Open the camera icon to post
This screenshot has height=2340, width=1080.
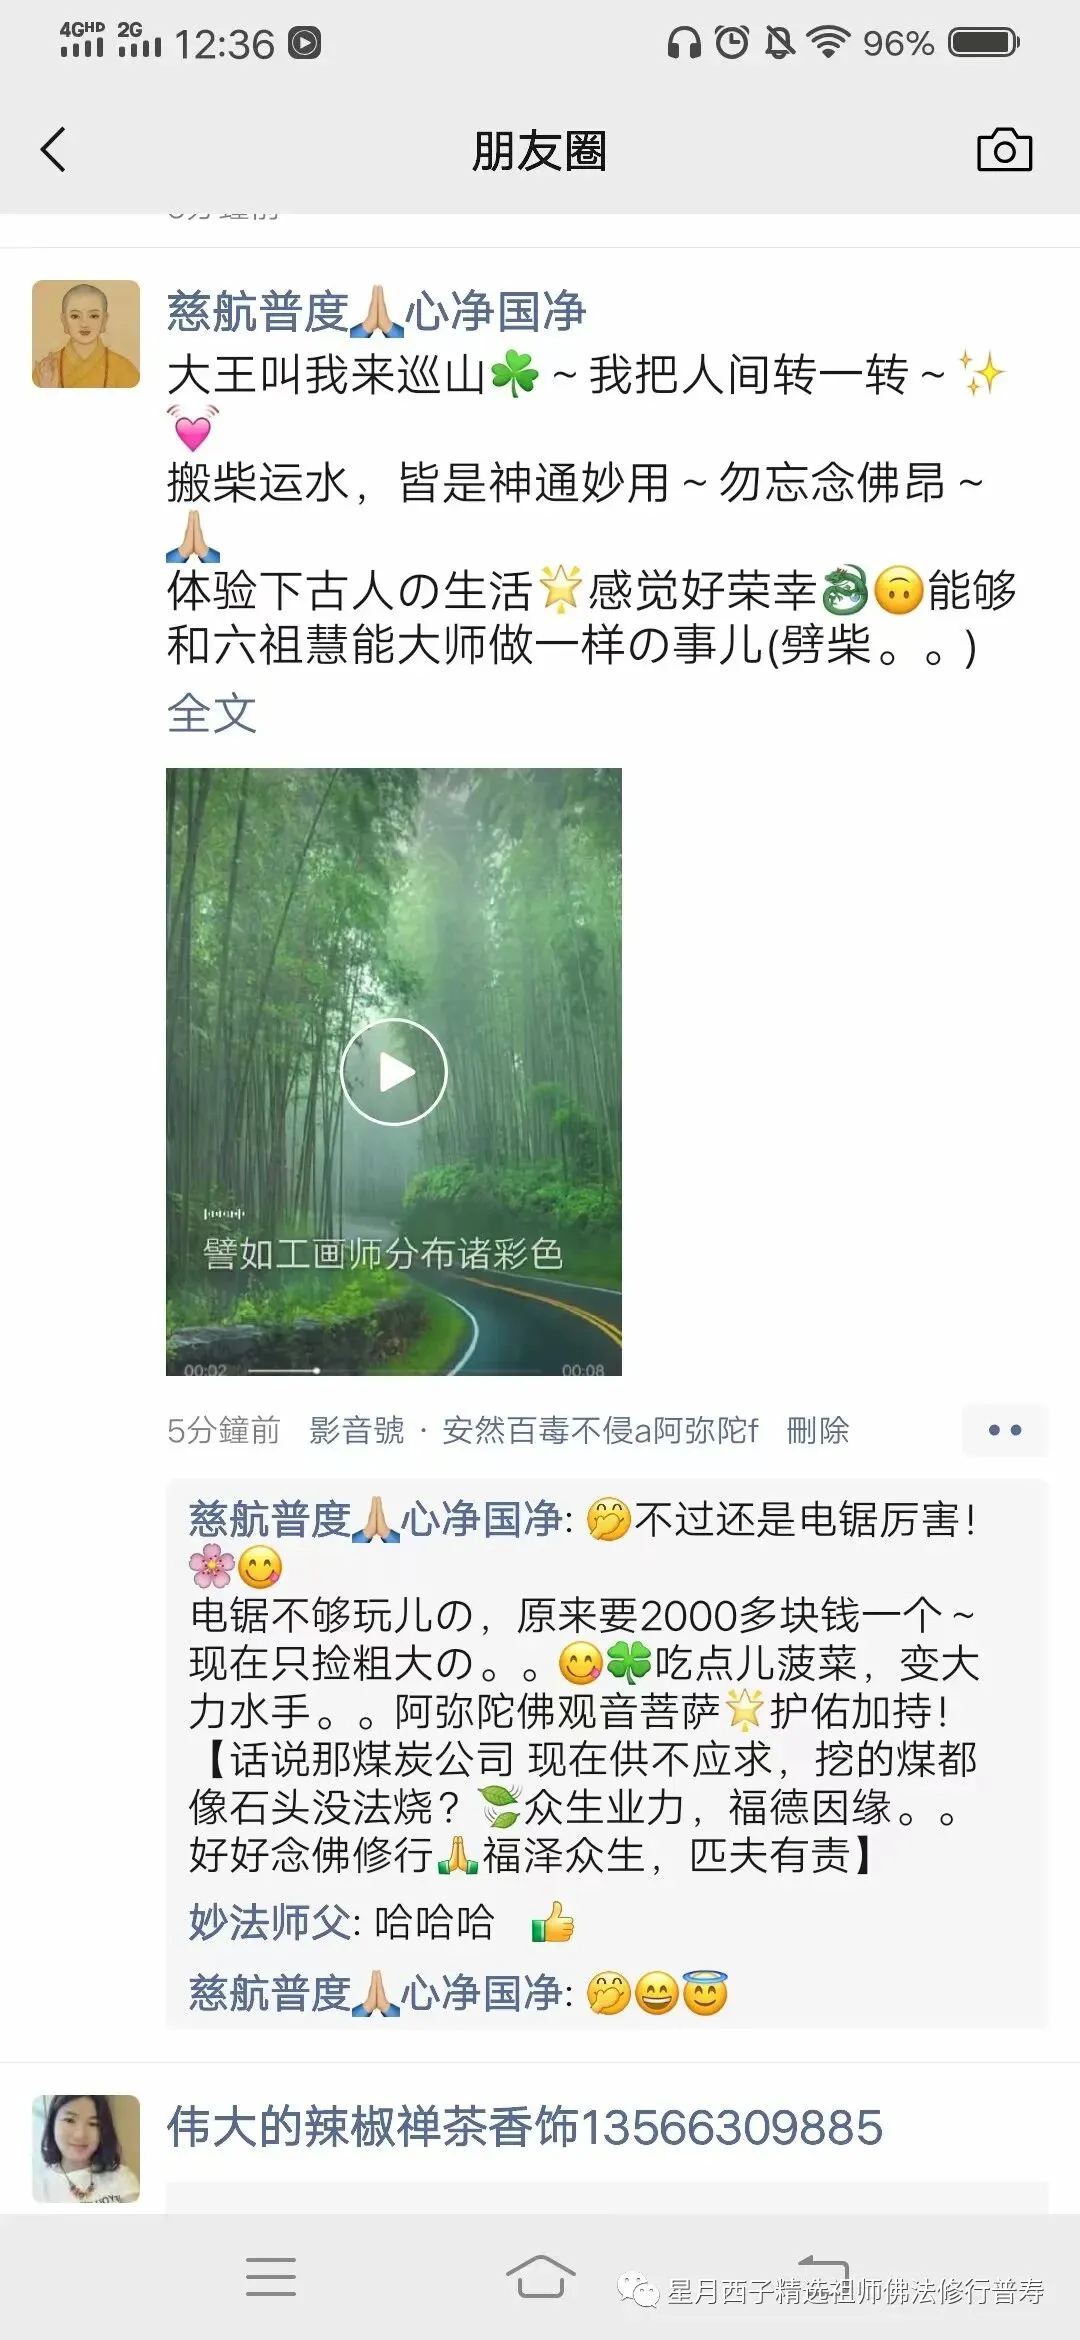tap(1004, 150)
